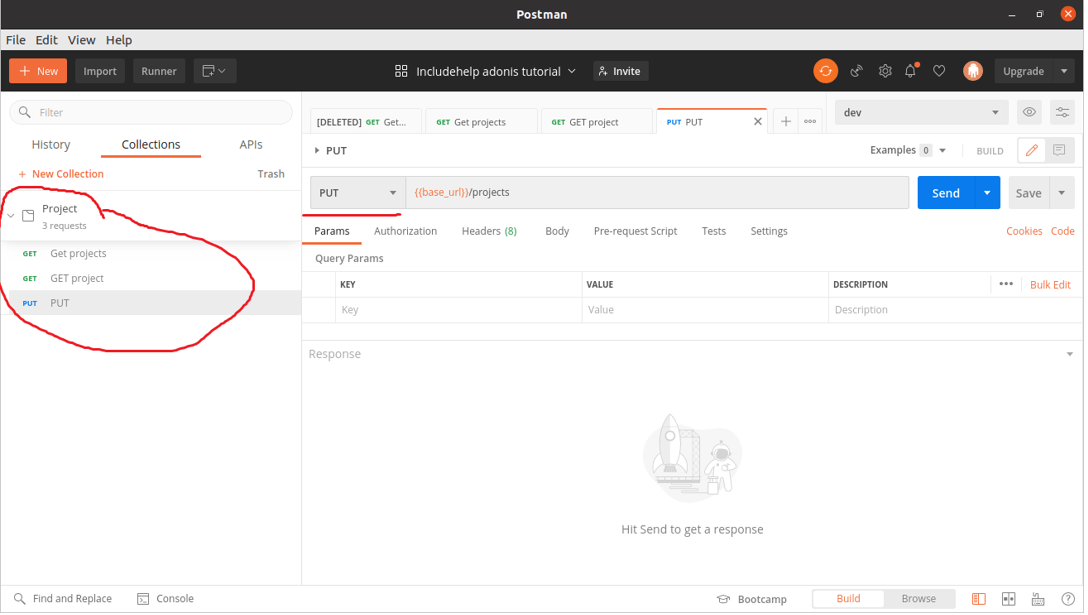Click the two-pane layout icon in status bar

pos(1008,598)
